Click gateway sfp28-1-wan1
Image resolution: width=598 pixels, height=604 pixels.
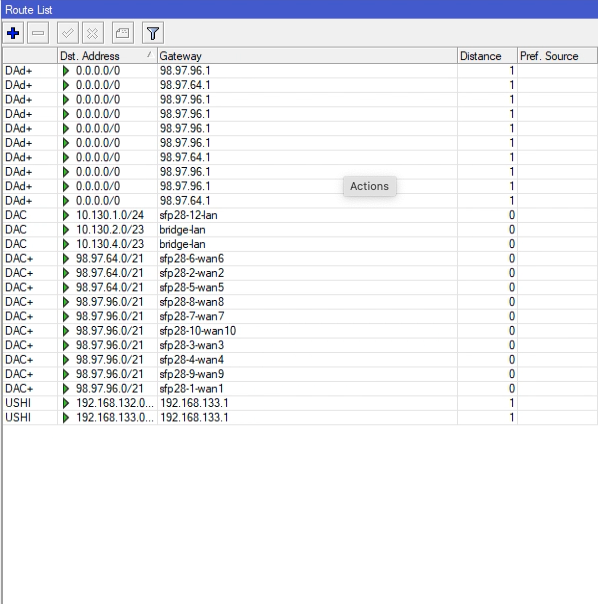(191, 388)
